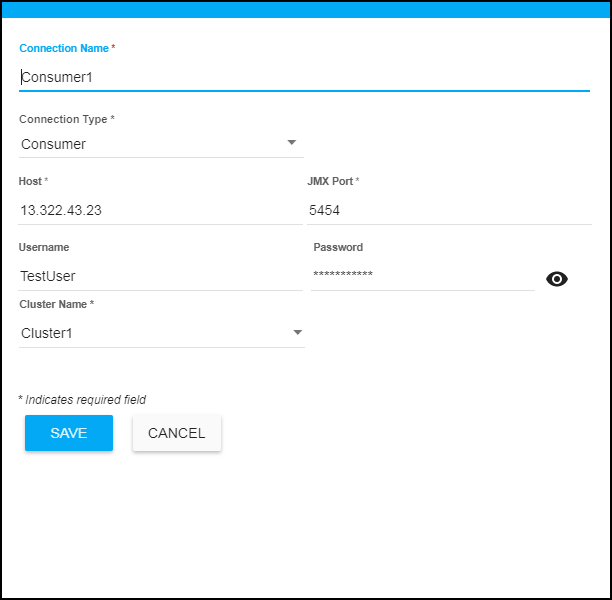Click the 'Username' field label
Viewport: 612px width, 600px height.
click(44, 247)
